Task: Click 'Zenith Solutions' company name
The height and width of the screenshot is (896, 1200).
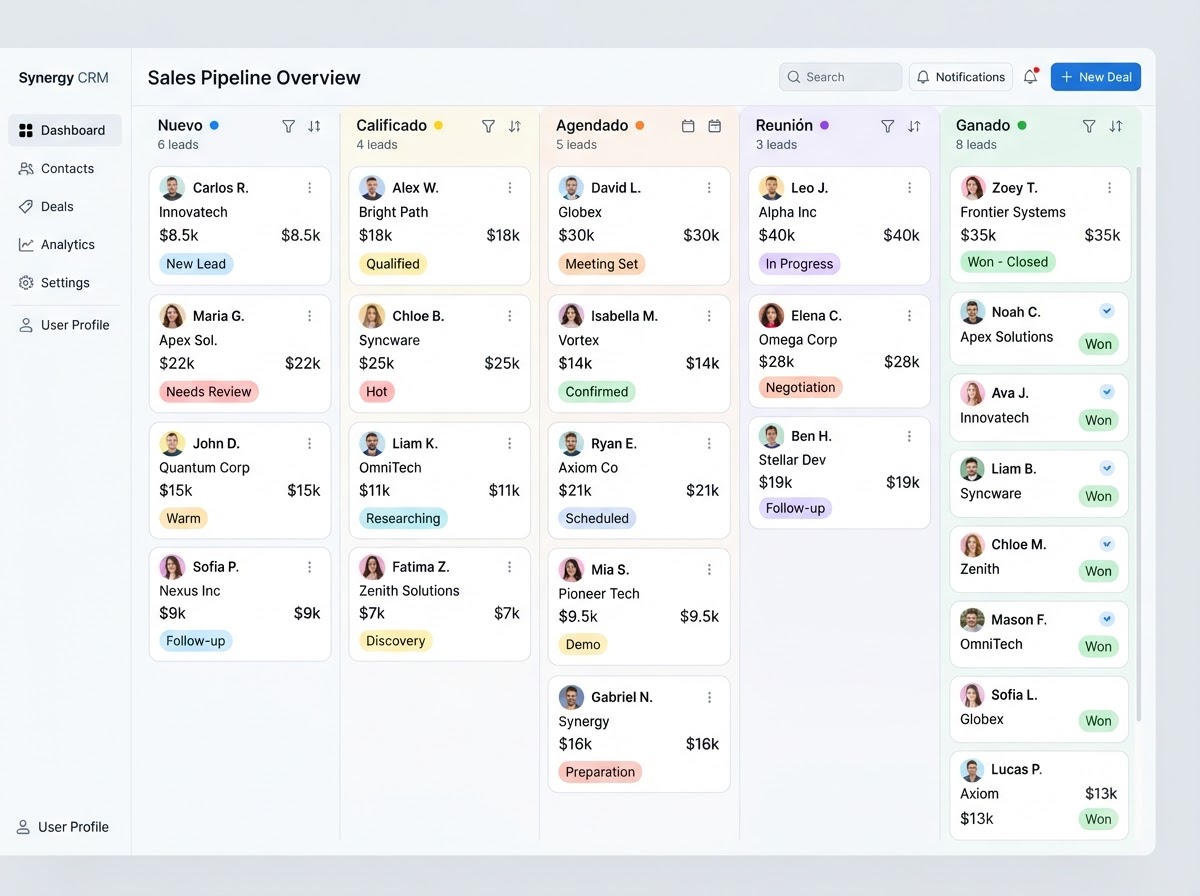Action: [x=409, y=591]
